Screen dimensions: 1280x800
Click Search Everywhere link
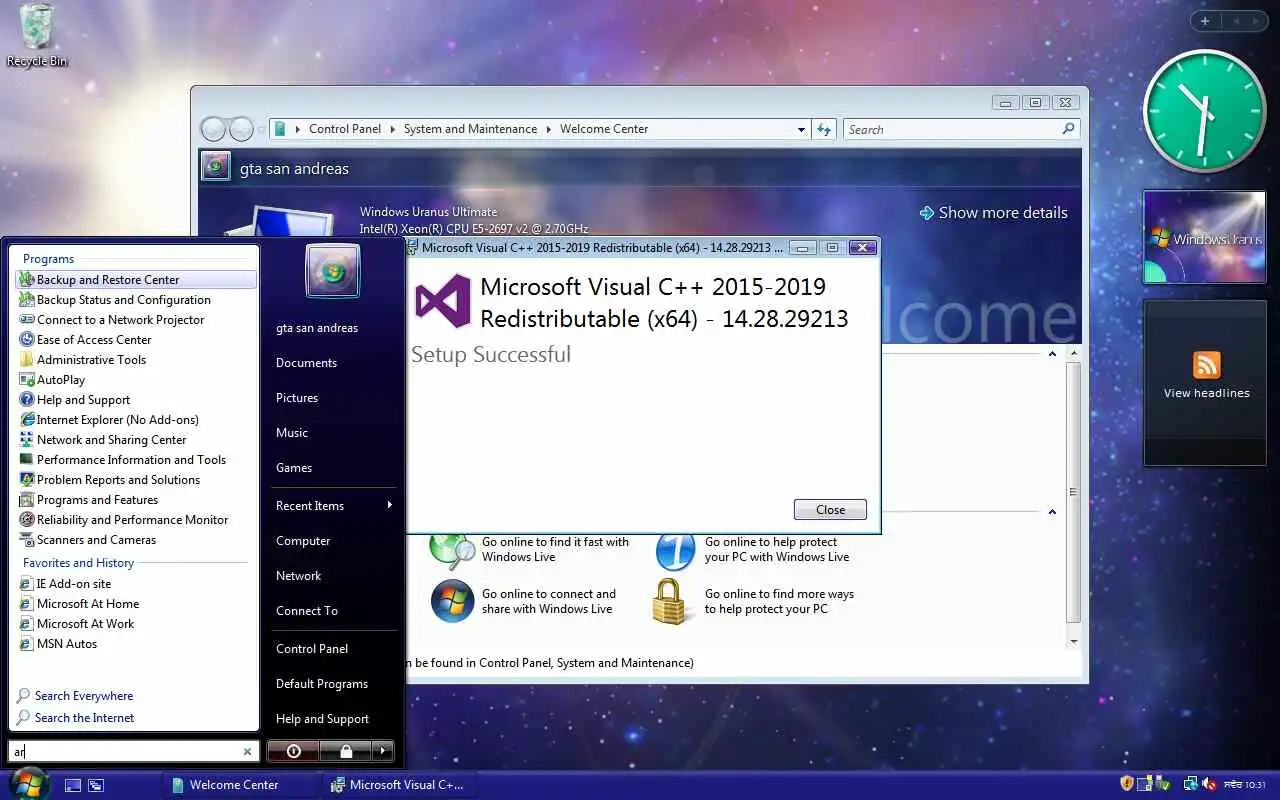(x=75, y=696)
